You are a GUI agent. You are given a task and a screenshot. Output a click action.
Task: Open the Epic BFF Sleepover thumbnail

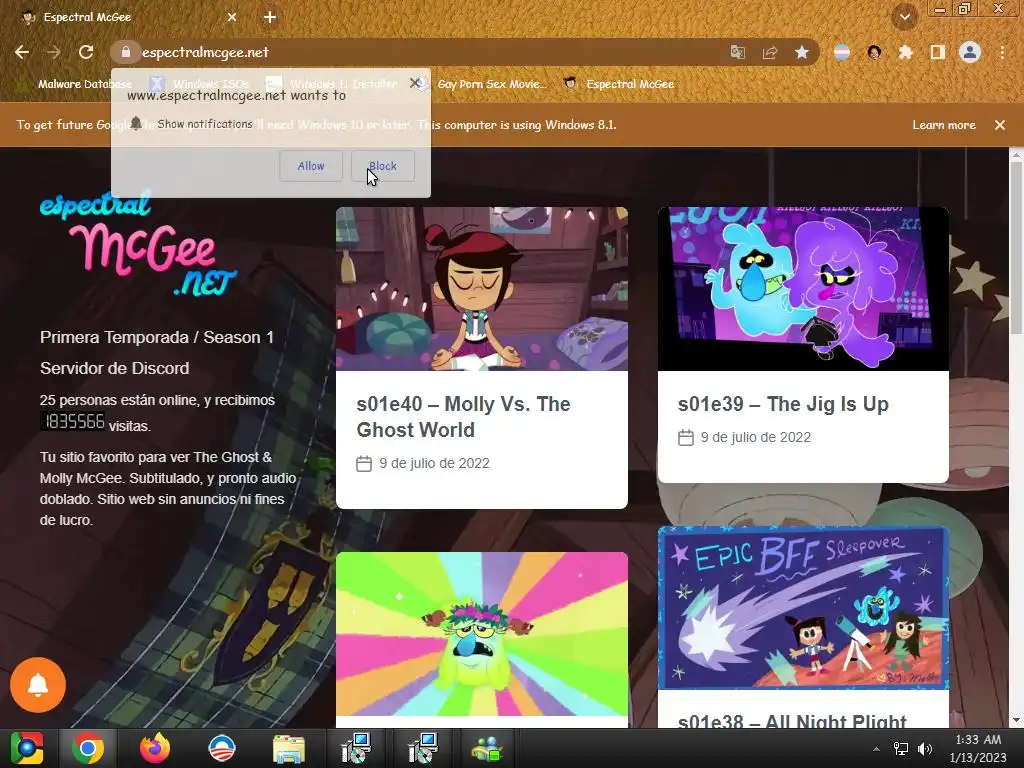pyautogui.click(x=803, y=608)
